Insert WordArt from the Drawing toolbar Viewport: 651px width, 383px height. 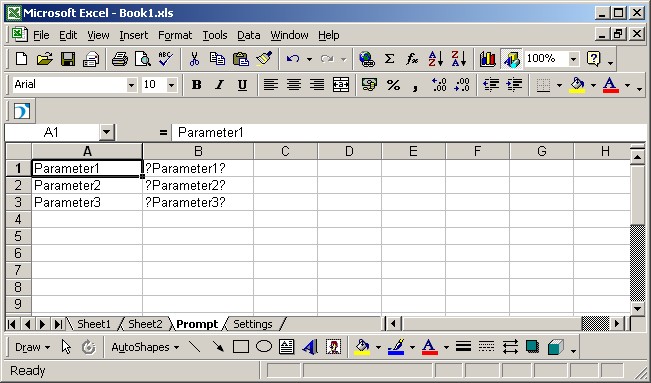click(x=310, y=346)
